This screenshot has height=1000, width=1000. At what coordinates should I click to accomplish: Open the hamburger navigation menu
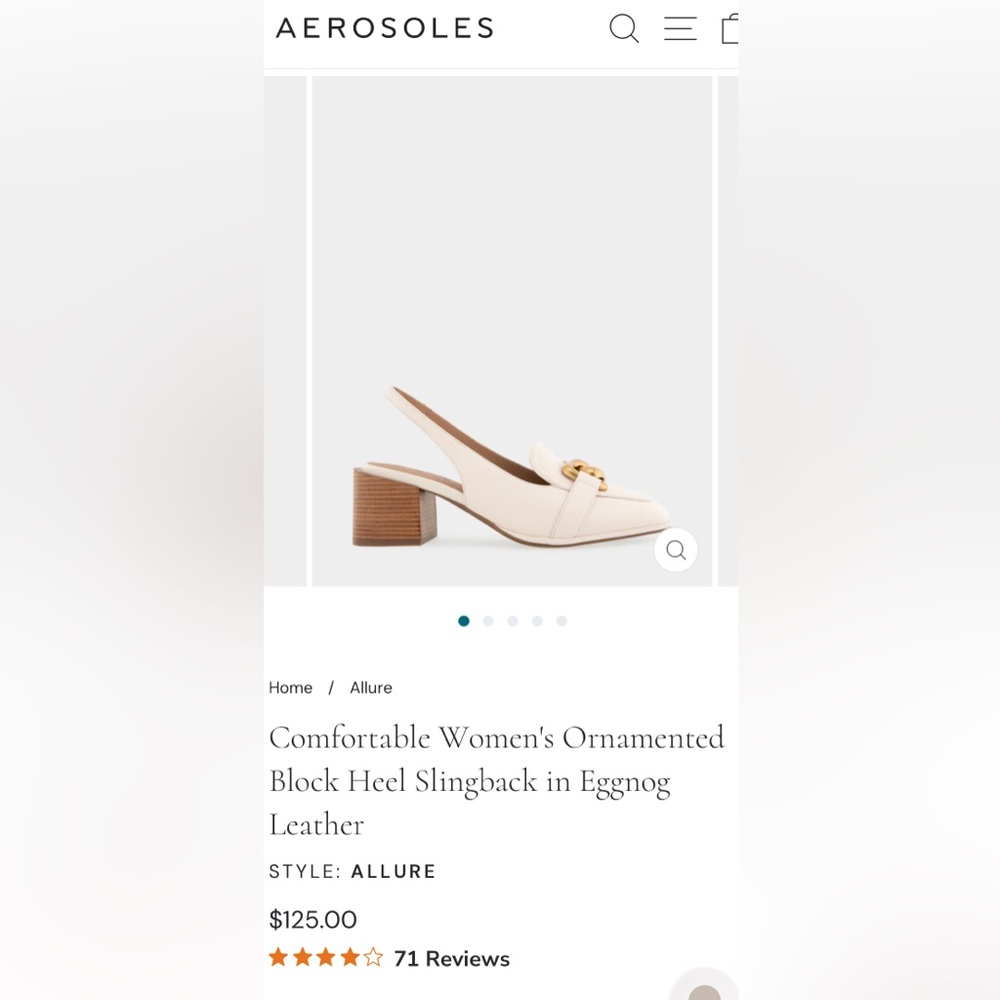pyautogui.click(x=680, y=29)
